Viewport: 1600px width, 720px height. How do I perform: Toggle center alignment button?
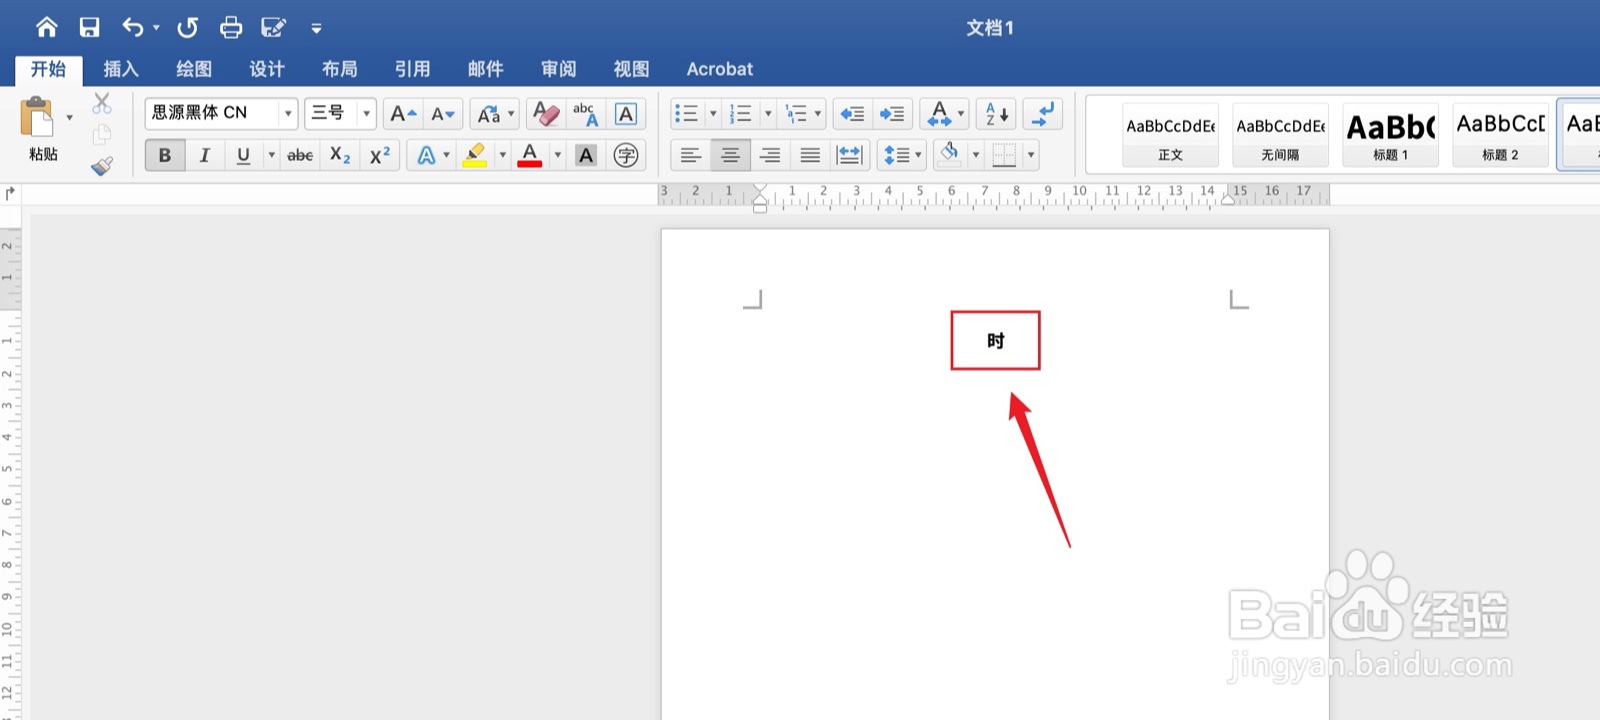pyautogui.click(x=730, y=155)
